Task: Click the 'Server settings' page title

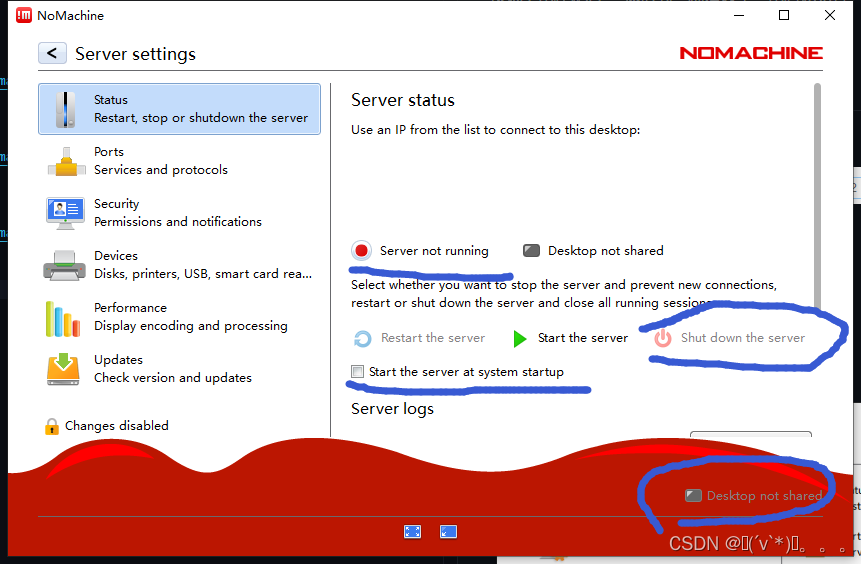Action: [x=135, y=54]
